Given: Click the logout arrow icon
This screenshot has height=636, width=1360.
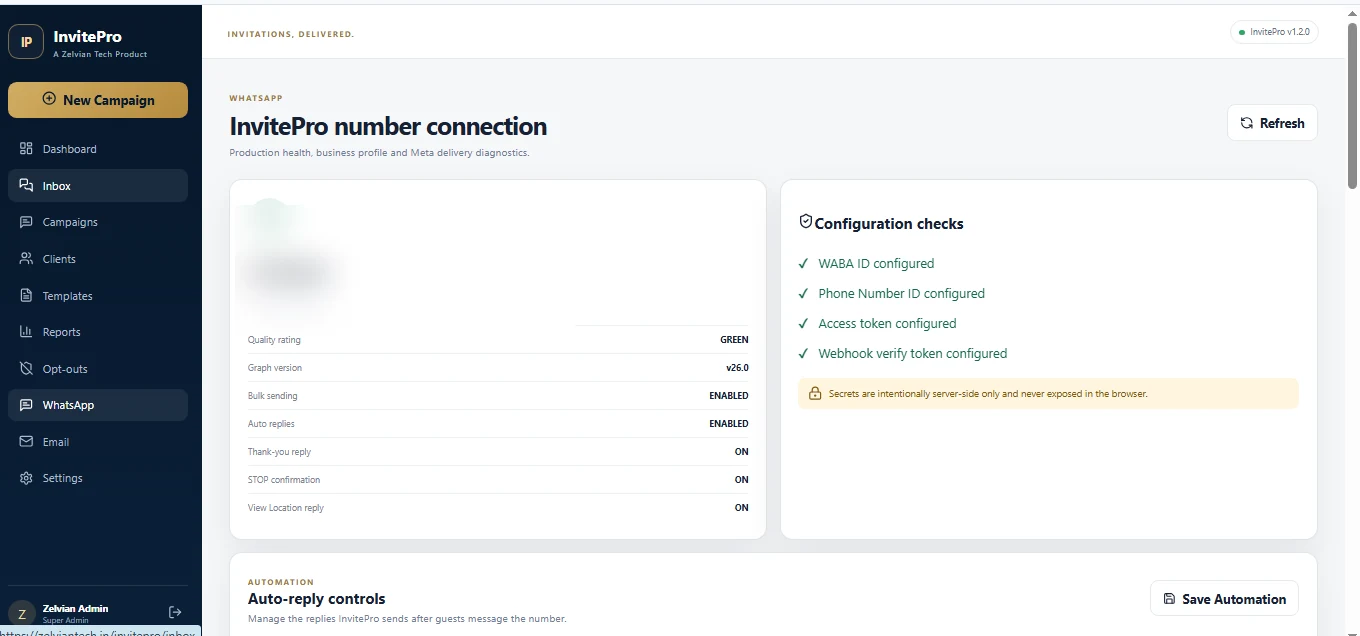Looking at the screenshot, I should coord(175,612).
